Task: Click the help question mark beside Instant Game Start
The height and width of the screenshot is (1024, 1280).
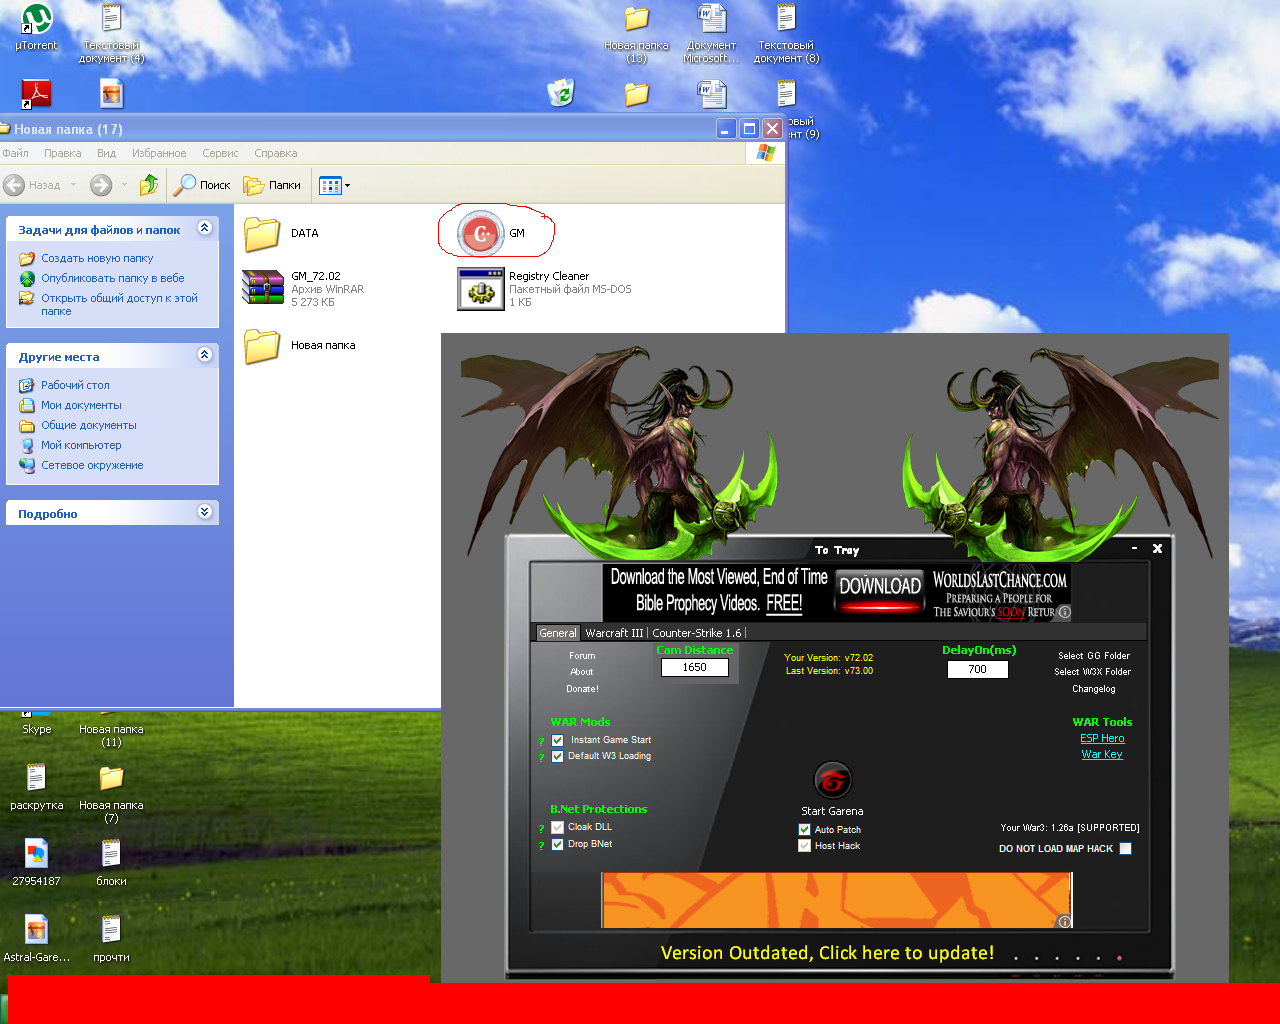Action: pyautogui.click(x=541, y=742)
